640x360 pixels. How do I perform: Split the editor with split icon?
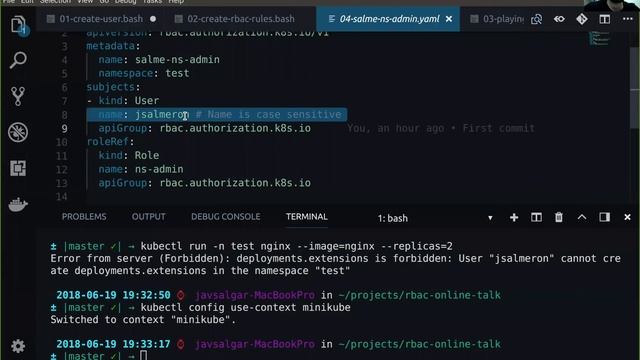tap(604, 19)
